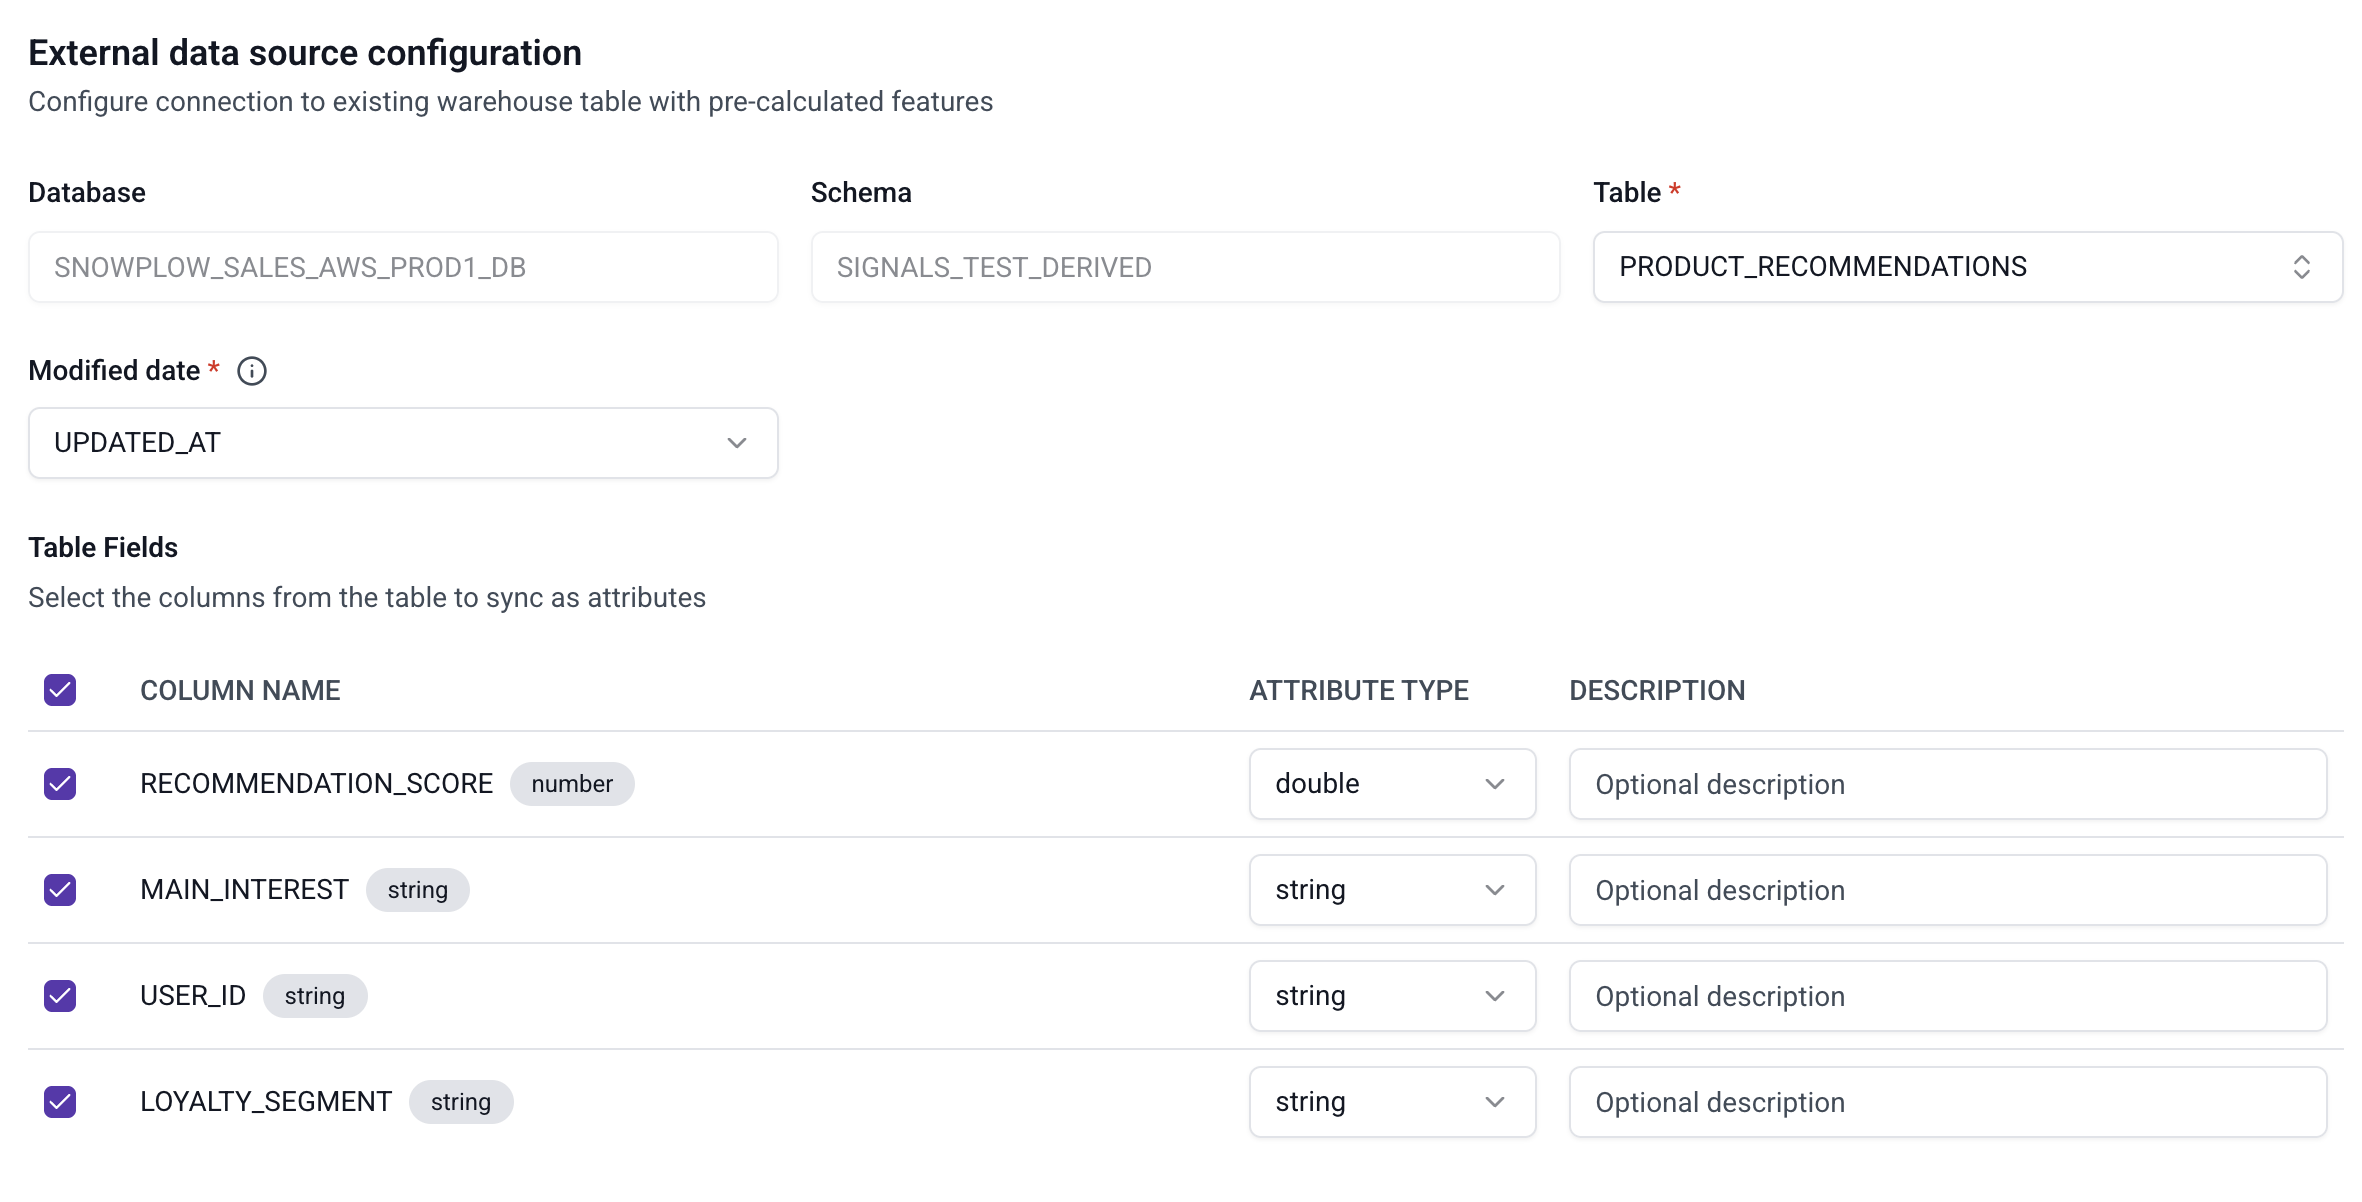Image resolution: width=2362 pixels, height=1202 pixels.
Task: Open attribute type dropdown for RECOMMENDATION_SCORE
Action: [1392, 784]
